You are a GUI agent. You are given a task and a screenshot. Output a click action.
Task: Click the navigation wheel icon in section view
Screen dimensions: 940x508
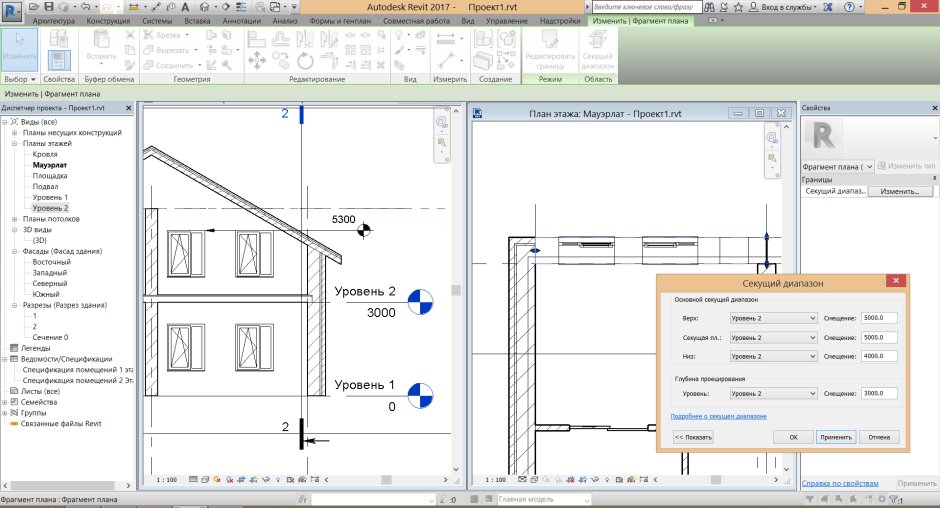(442, 122)
